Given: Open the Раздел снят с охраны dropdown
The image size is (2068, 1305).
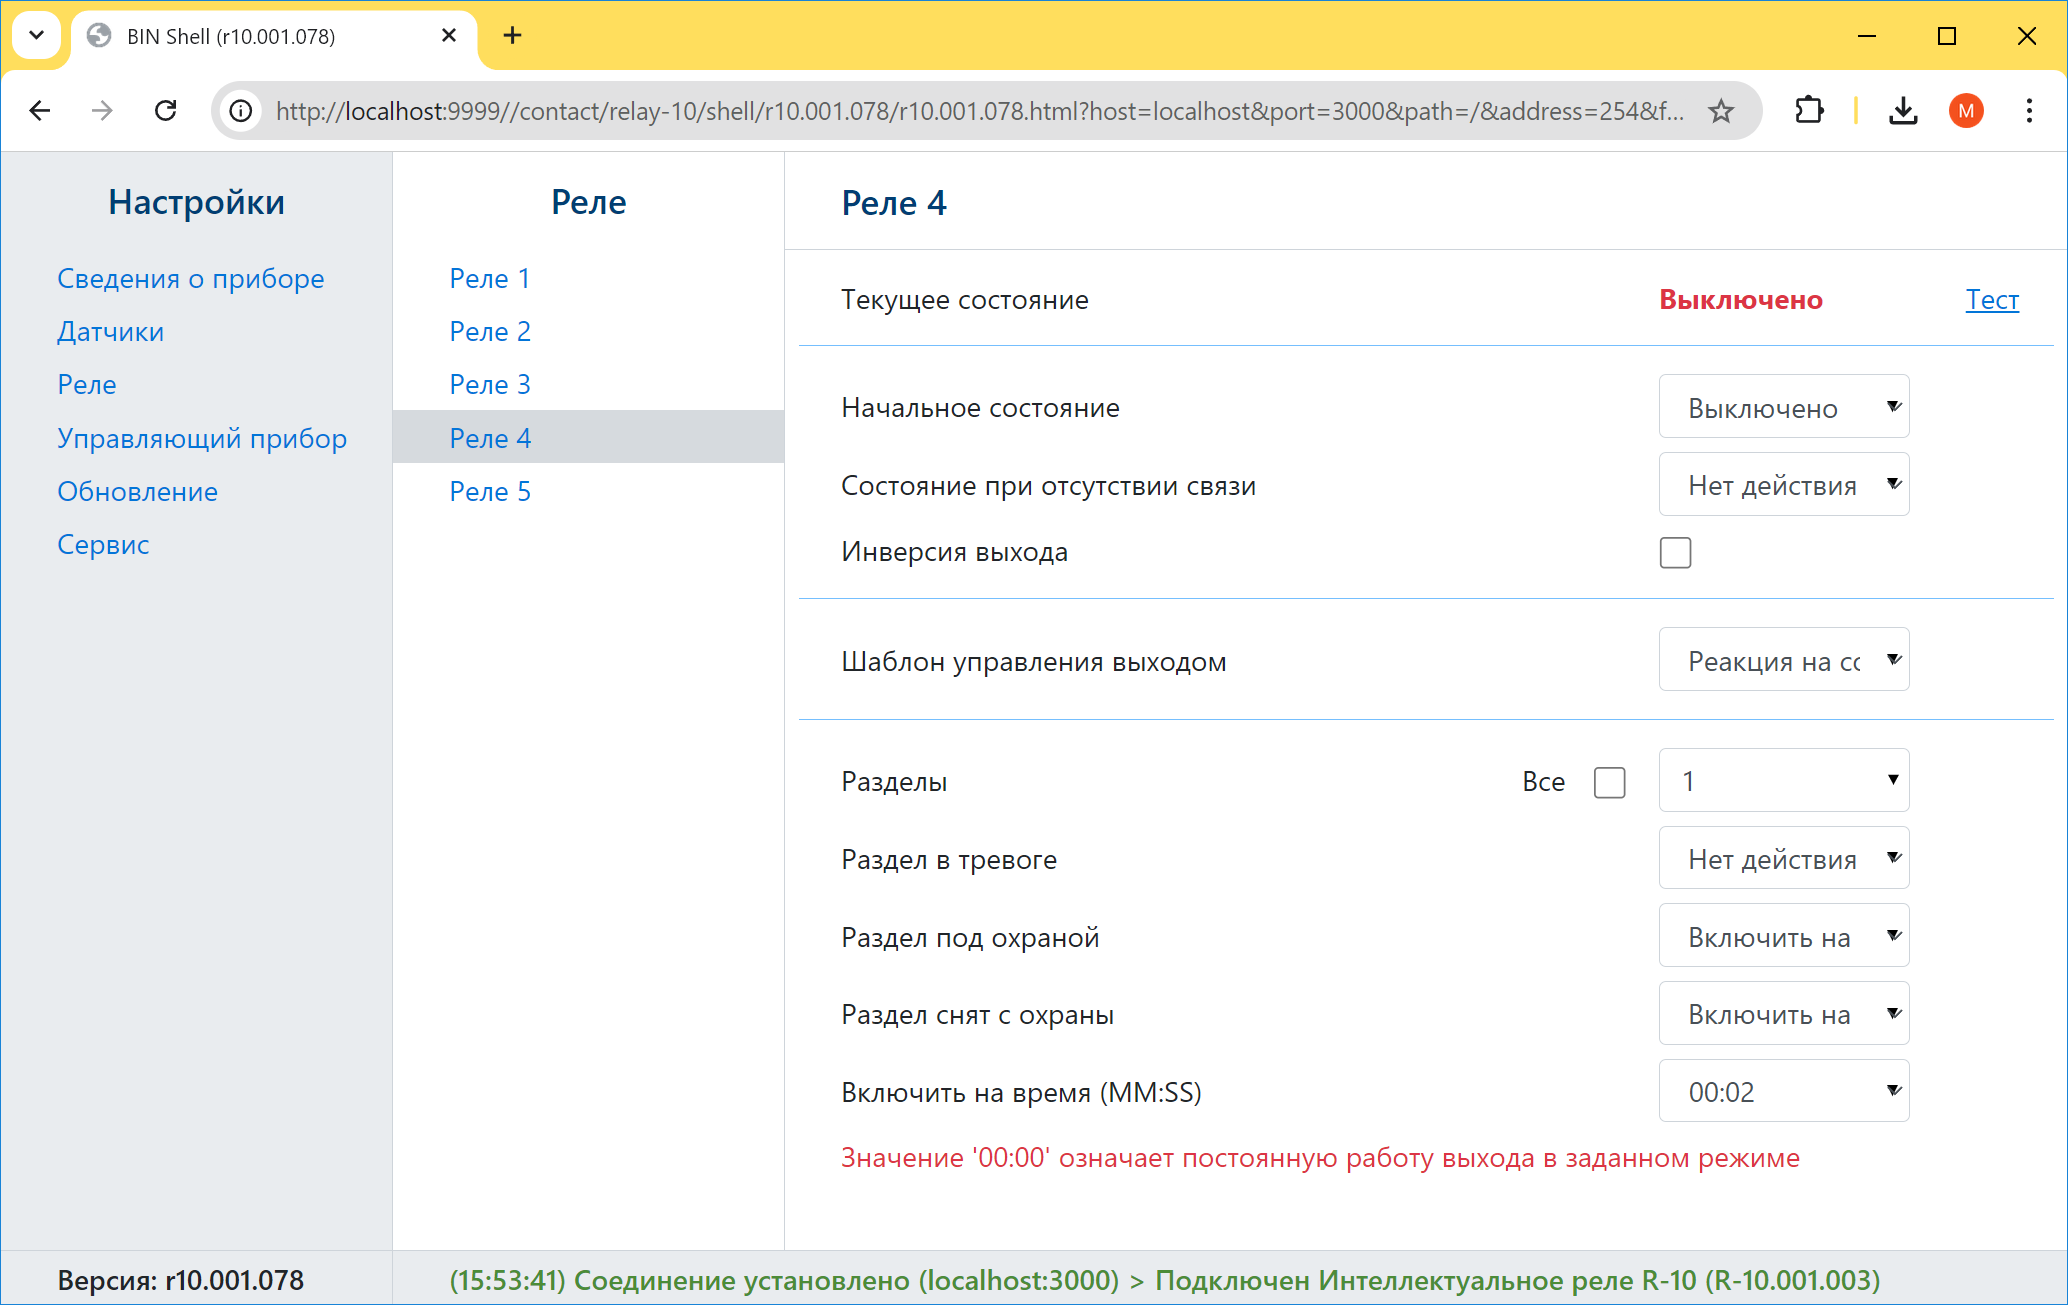Looking at the screenshot, I should (x=1784, y=1014).
